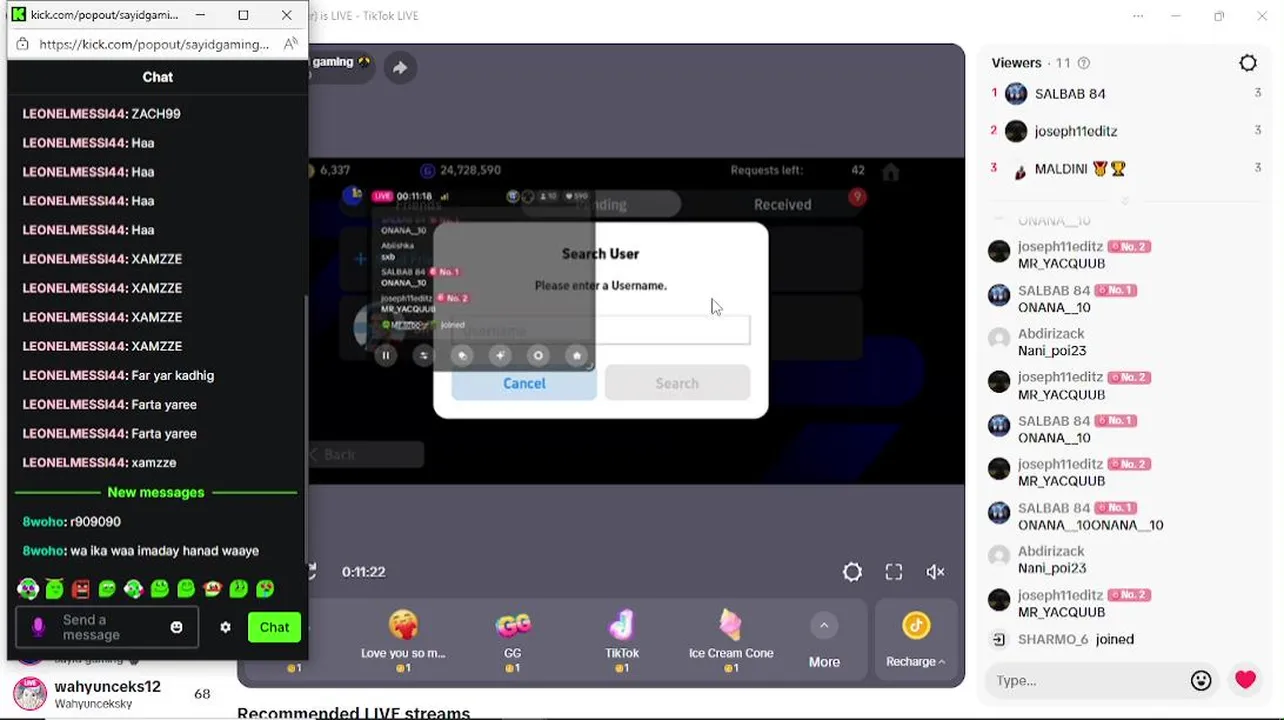Pause the overlay stream with the pause button
This screenshot has width=1284, height=720.
pos(386,355)
